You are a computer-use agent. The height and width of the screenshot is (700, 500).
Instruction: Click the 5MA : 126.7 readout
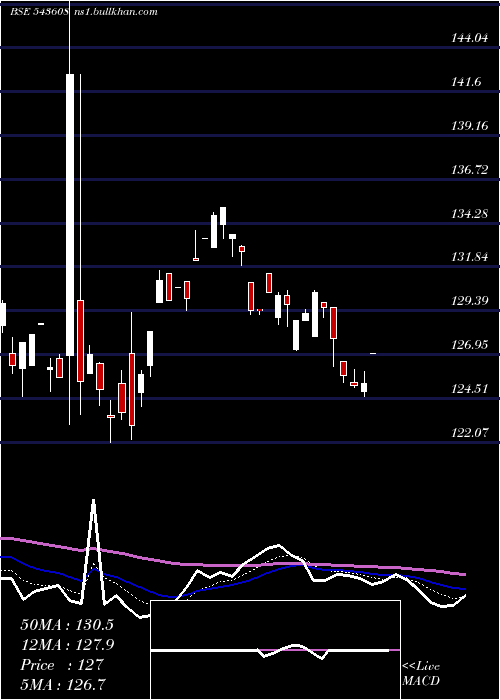63,684
